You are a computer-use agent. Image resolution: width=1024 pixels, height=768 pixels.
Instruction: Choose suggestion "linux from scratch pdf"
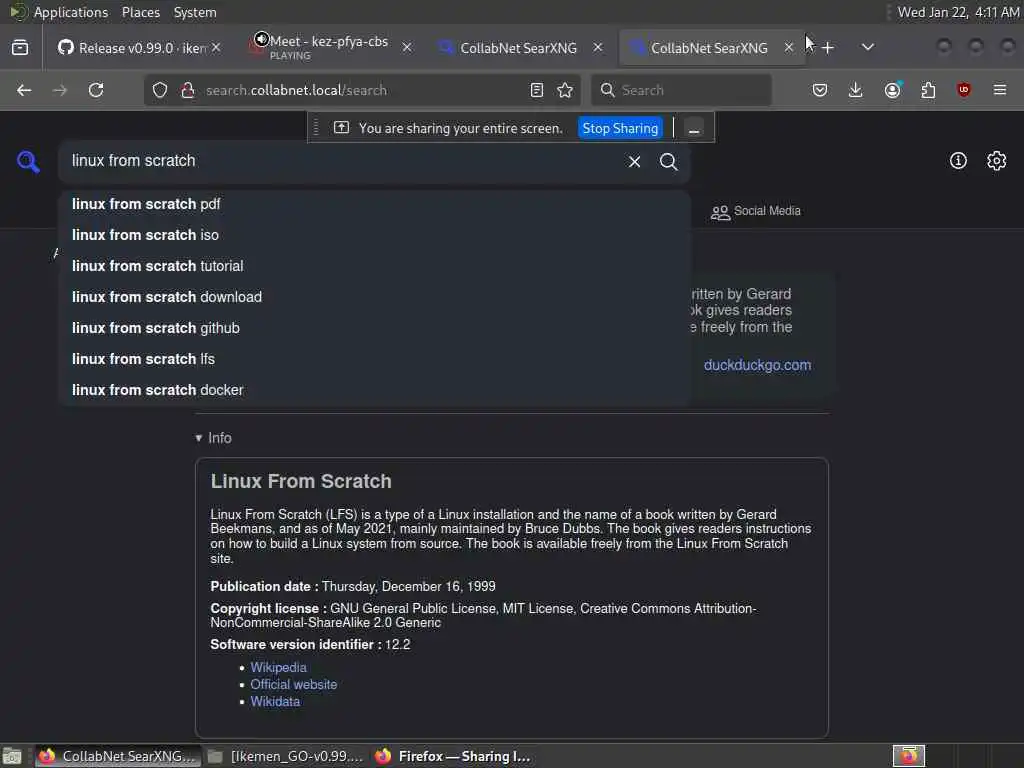(375, 204)
